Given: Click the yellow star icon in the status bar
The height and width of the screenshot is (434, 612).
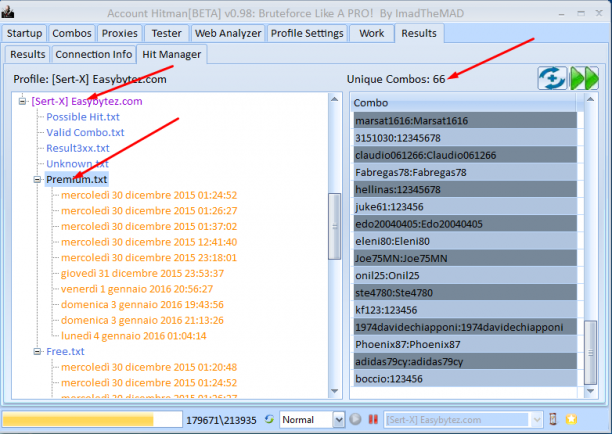Looking at the screenshot, I should coord(571,419).
